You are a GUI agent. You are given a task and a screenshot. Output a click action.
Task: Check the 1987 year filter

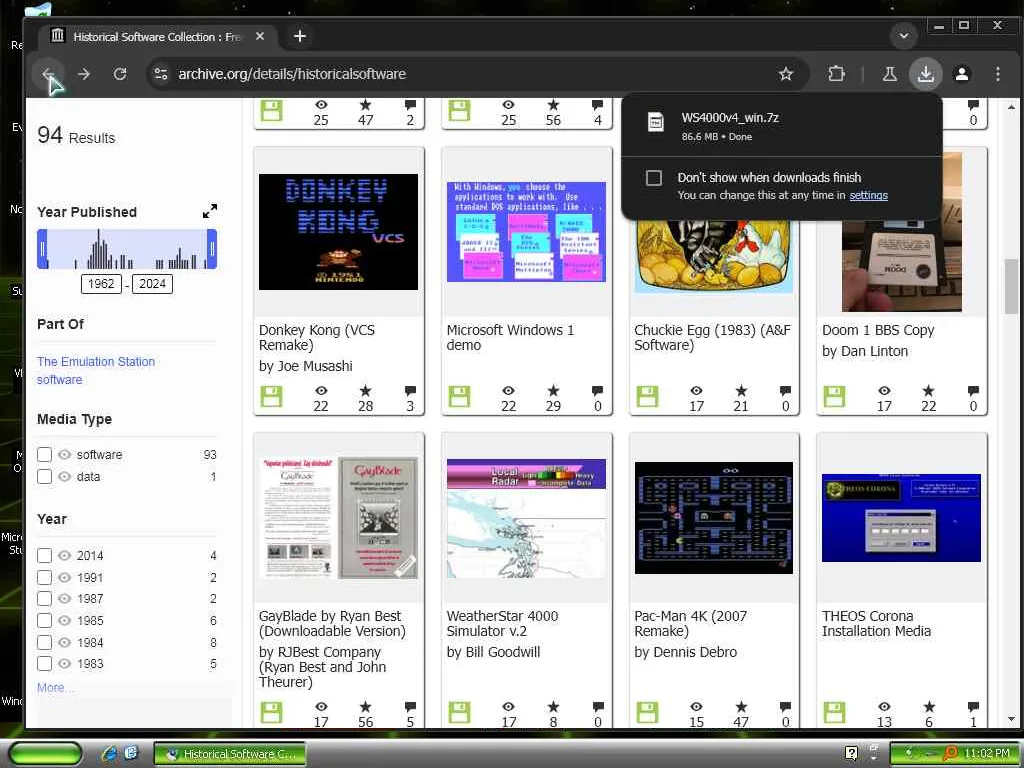click(x=44, y=599)
